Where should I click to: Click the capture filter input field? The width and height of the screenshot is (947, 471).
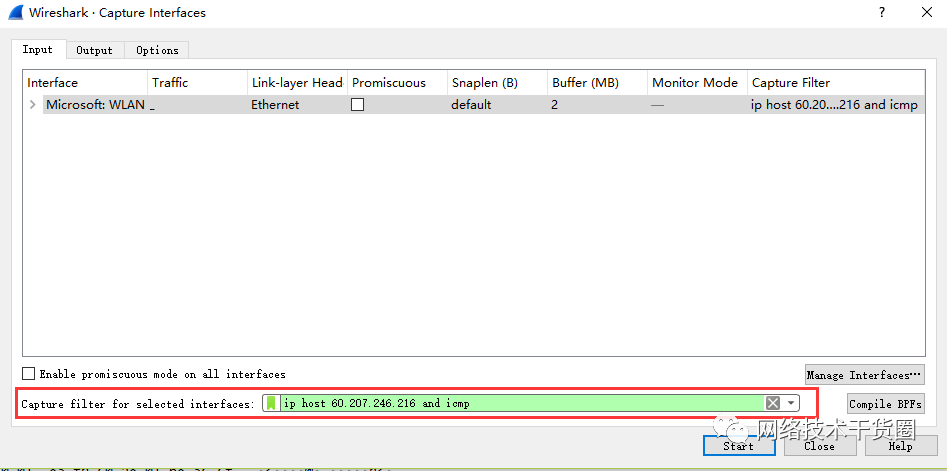click(x=522, y=403)
